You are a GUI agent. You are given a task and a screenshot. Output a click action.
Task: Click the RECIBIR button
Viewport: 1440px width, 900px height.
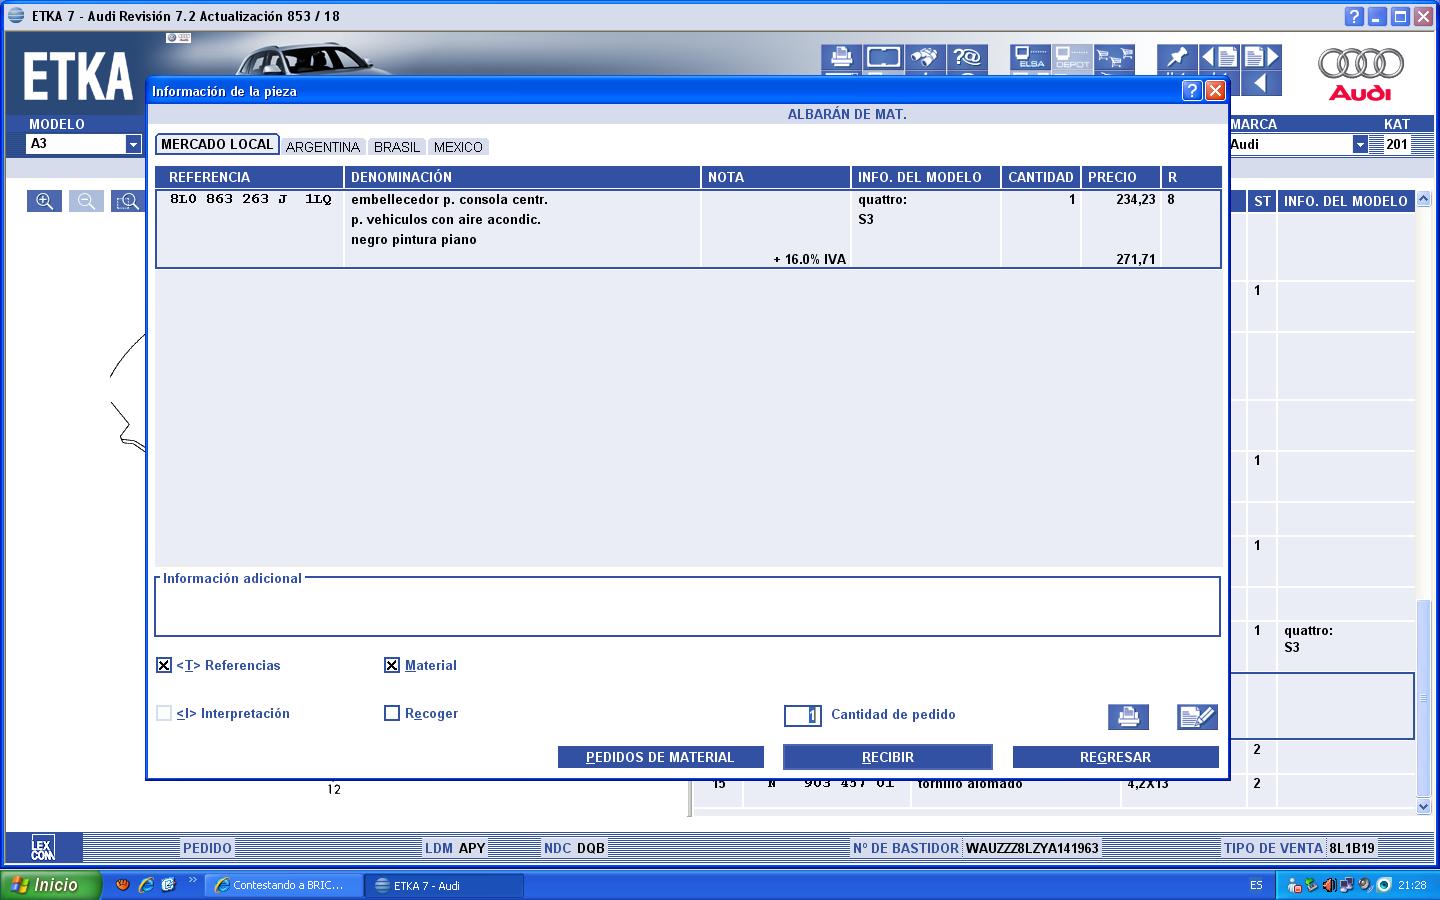(x=887, y=757)
